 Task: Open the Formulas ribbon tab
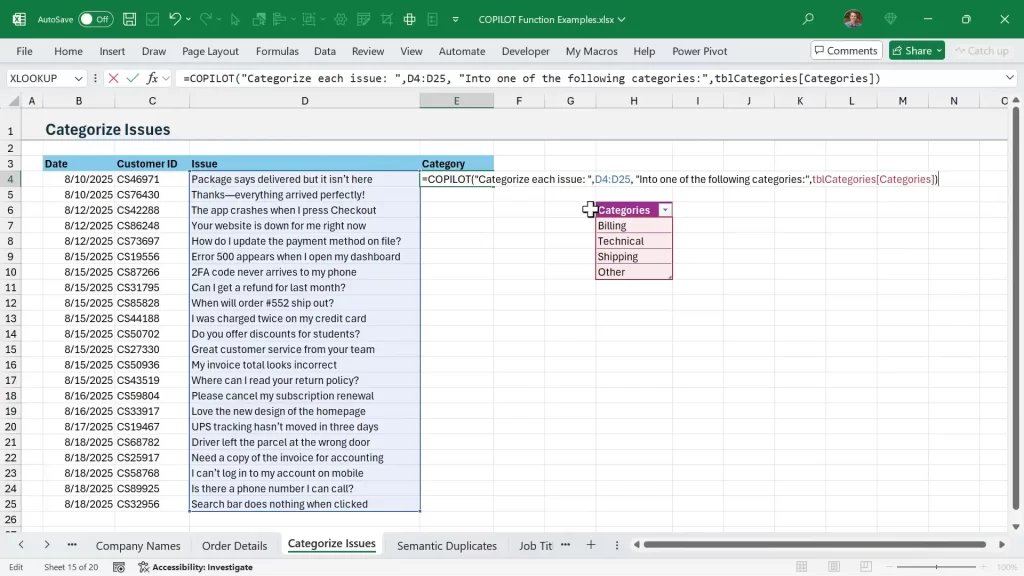point(277,51)
